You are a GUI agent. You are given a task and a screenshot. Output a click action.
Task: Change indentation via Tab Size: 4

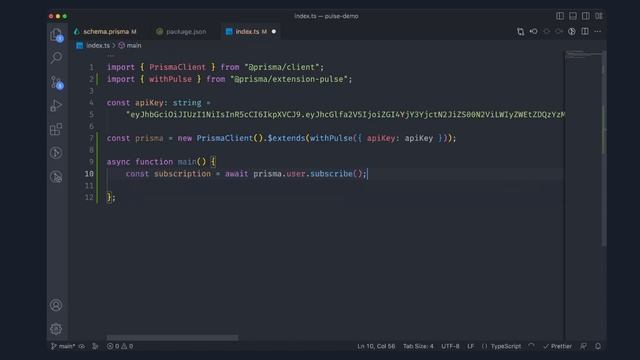[418, 346]
